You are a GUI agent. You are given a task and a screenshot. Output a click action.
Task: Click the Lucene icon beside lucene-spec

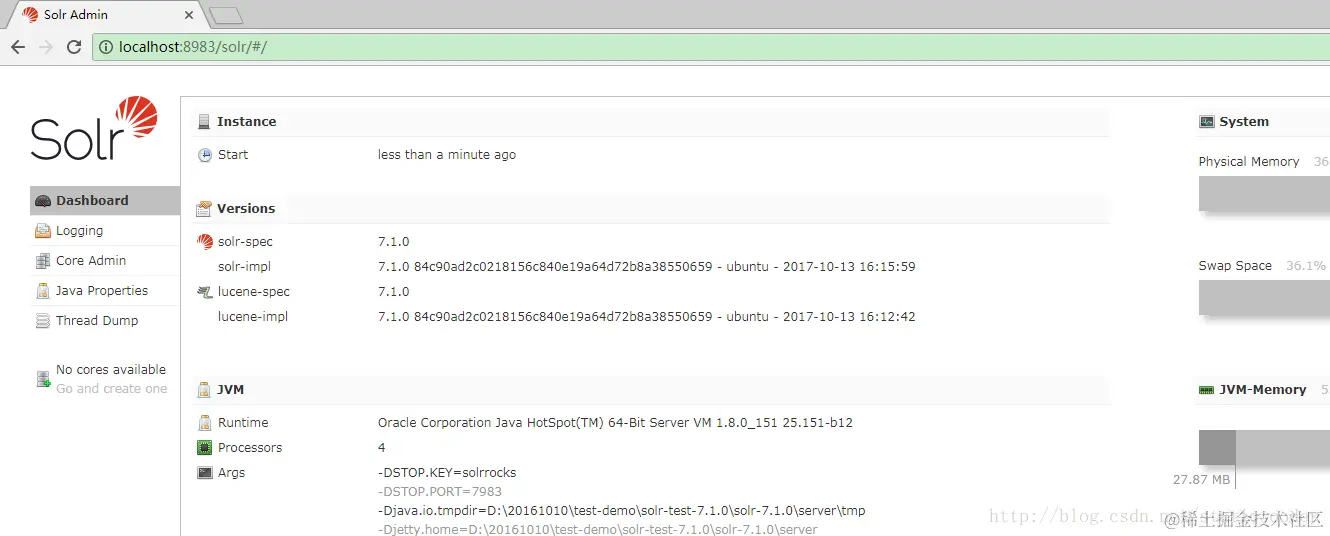click(x=205, y=292)
